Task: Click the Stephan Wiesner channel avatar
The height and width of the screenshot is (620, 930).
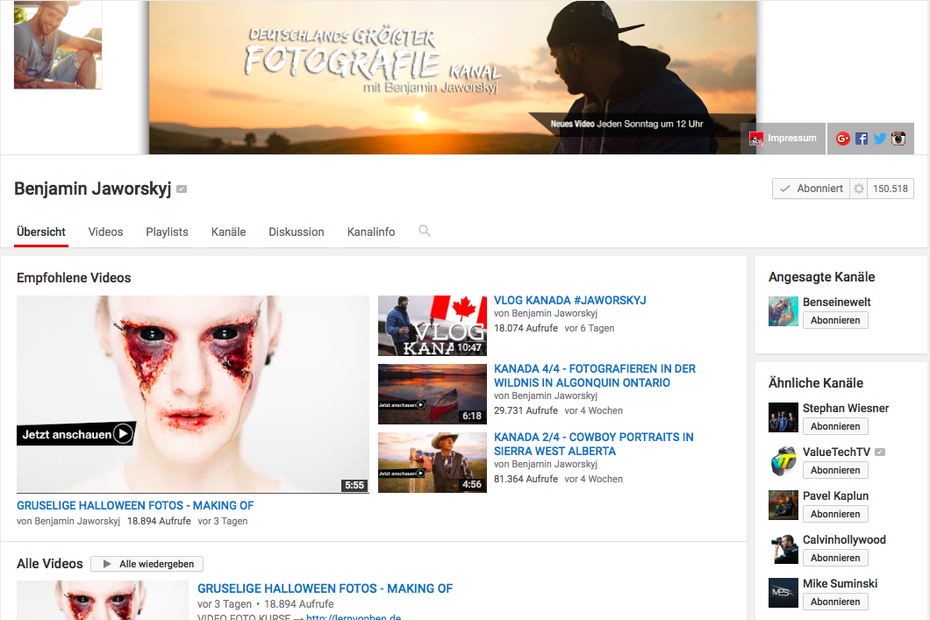Action: coord(783,417)
